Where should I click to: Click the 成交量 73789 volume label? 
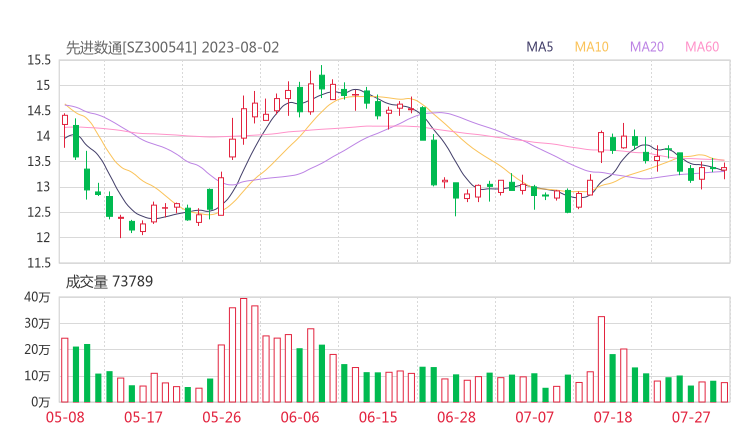[x=109, y=282]
